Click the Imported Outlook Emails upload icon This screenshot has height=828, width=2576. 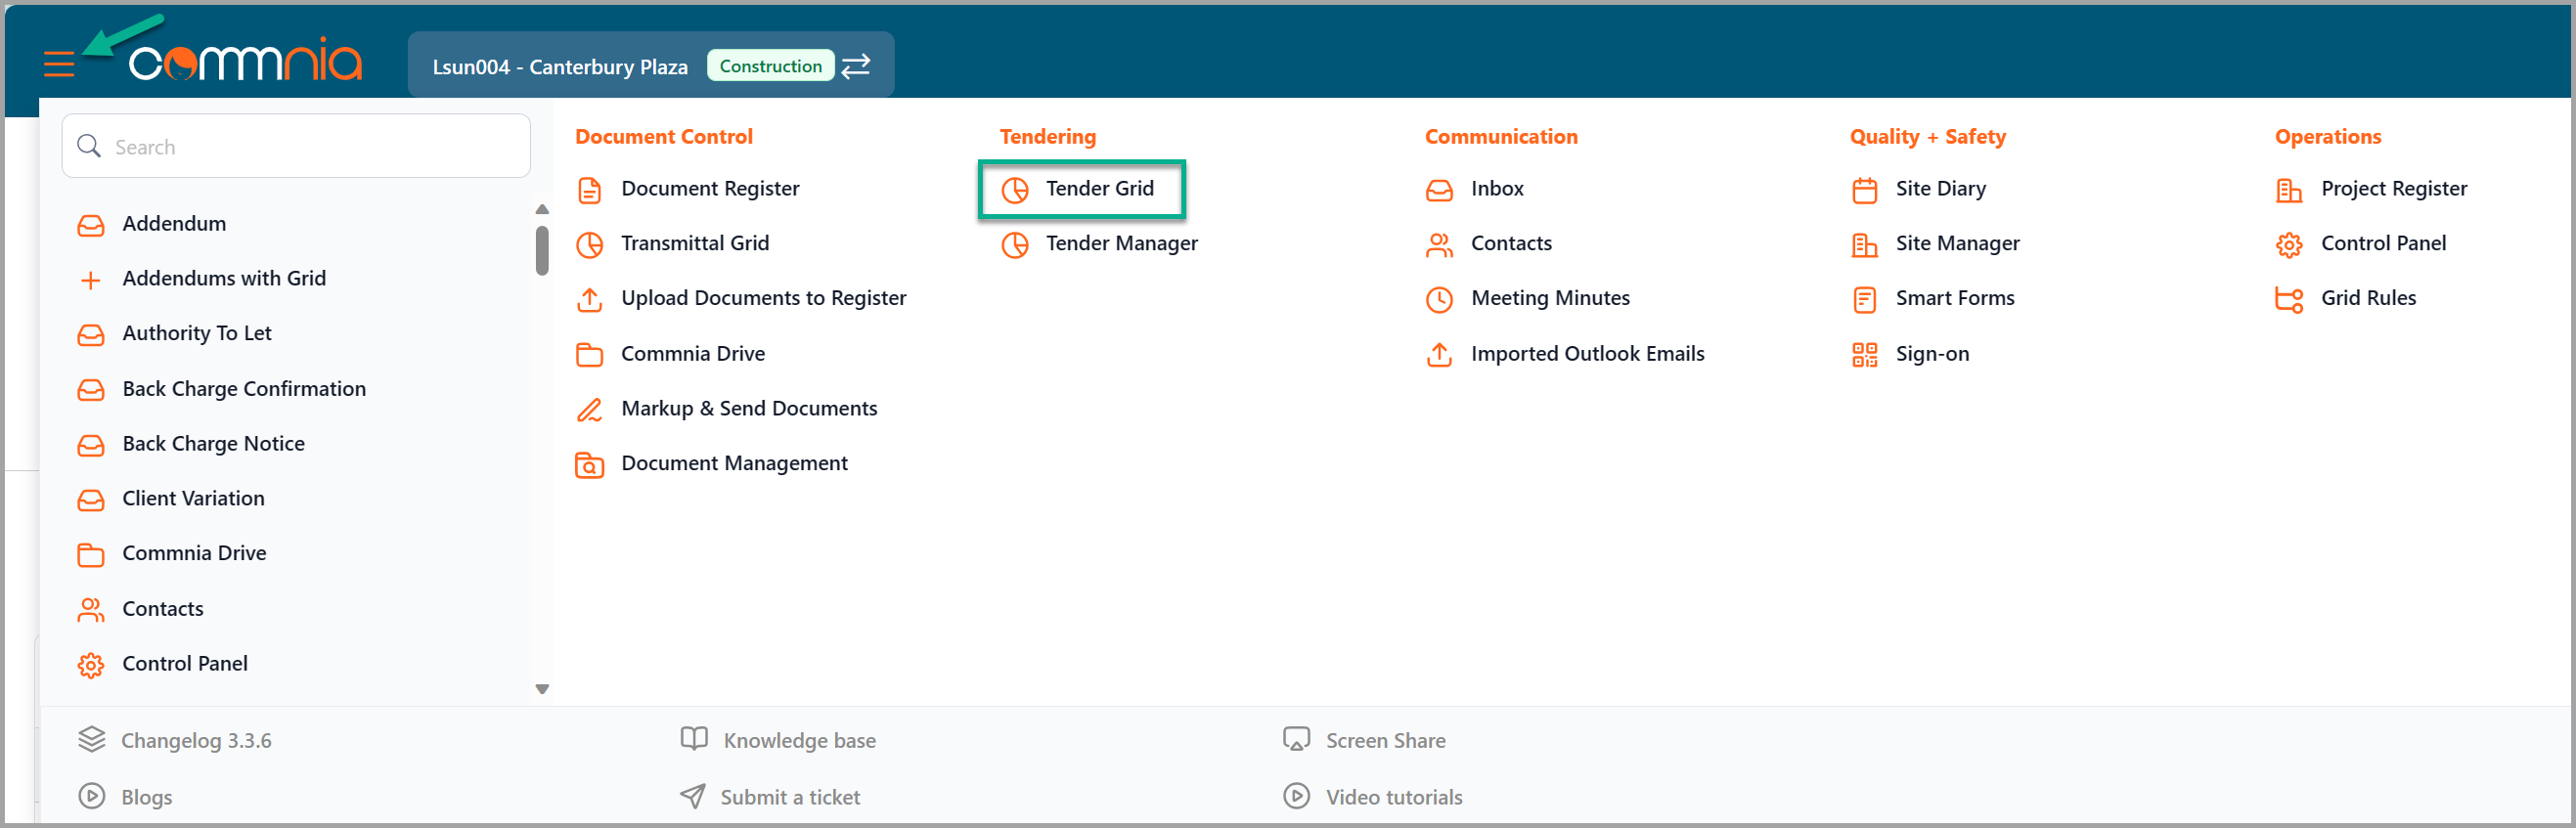pos(1439,355)
